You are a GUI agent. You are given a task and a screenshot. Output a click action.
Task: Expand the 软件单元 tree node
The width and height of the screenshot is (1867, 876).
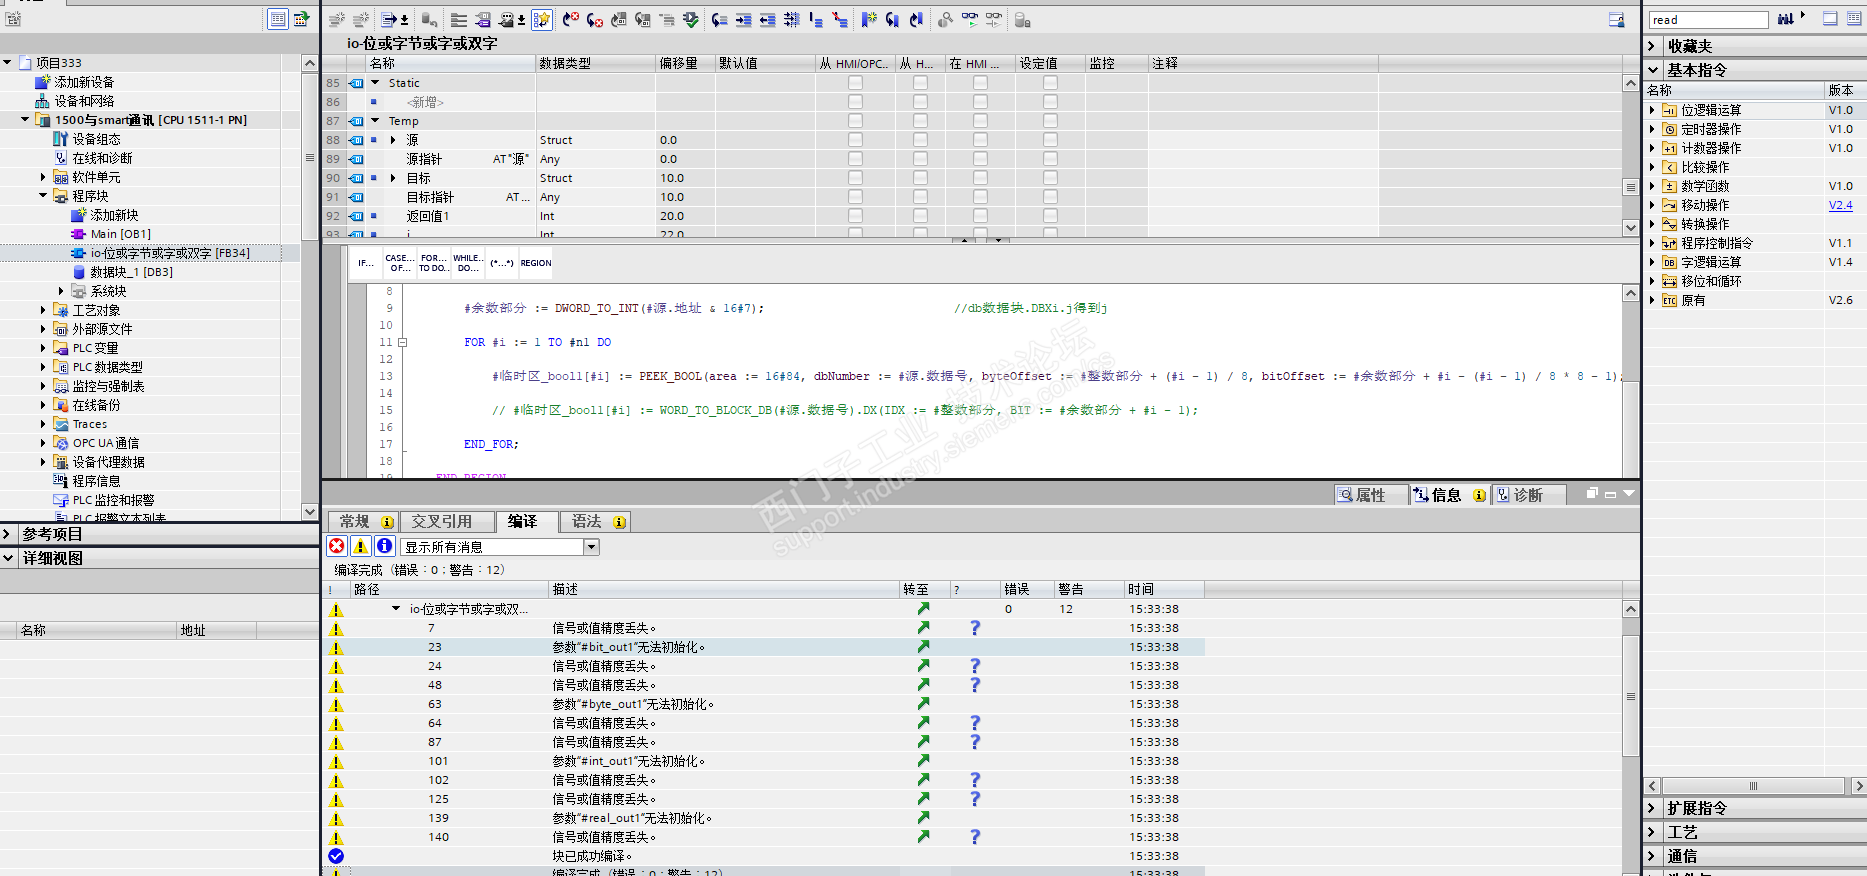43,177
